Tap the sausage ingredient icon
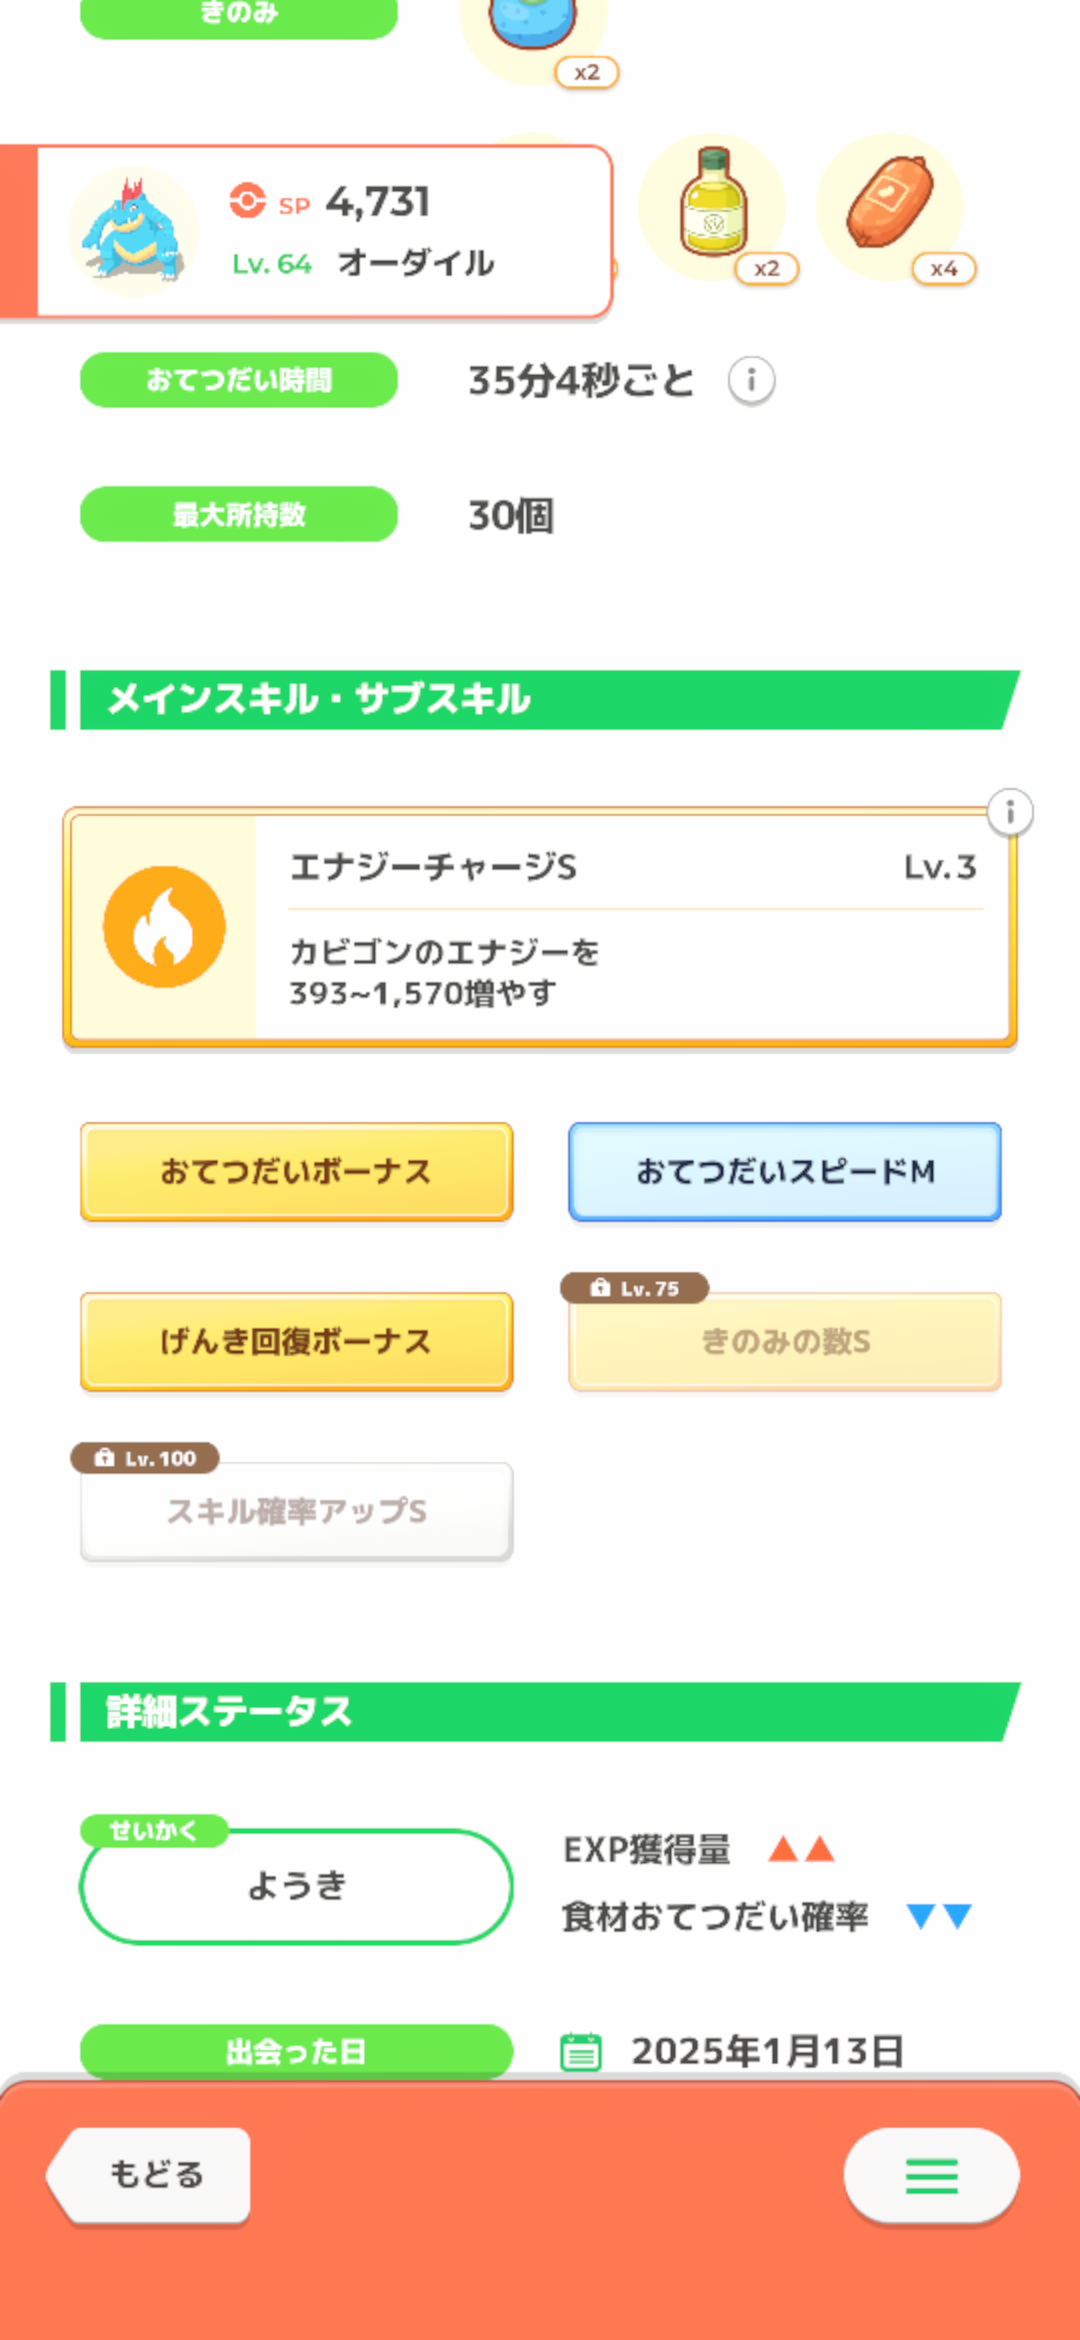 [x=890, y=204]
